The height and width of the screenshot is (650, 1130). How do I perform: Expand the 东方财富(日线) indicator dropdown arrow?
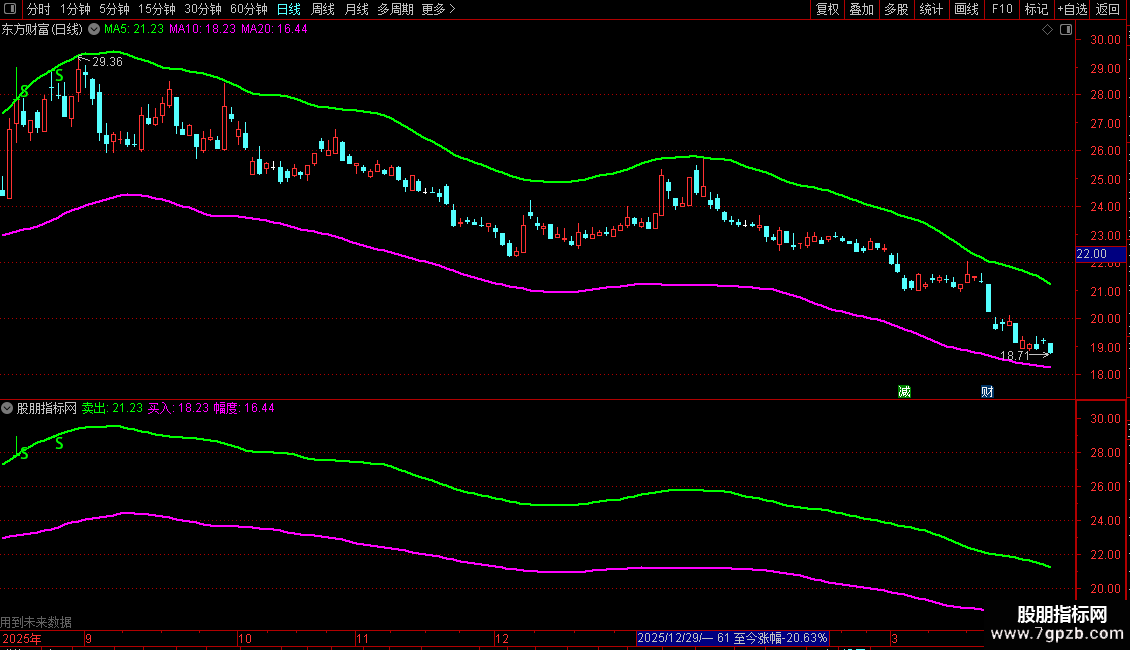(94, 30)
